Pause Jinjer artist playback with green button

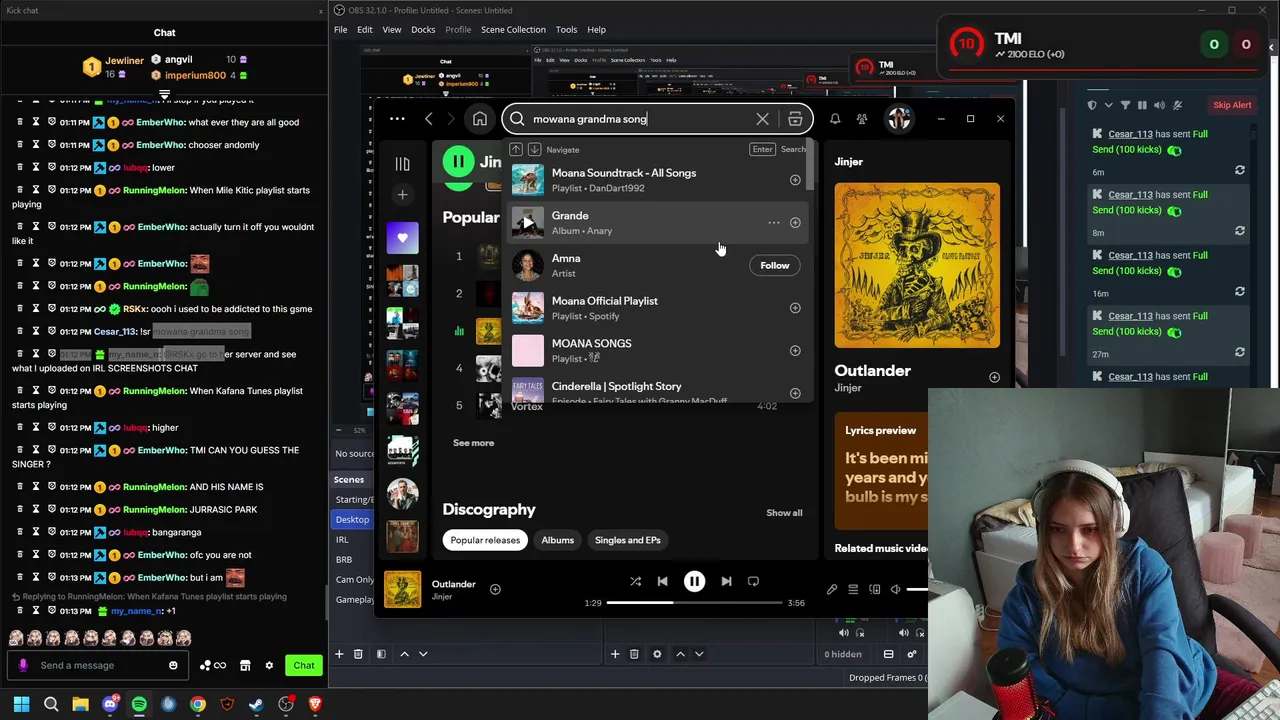pyautogui.click(x=458, y=161)
